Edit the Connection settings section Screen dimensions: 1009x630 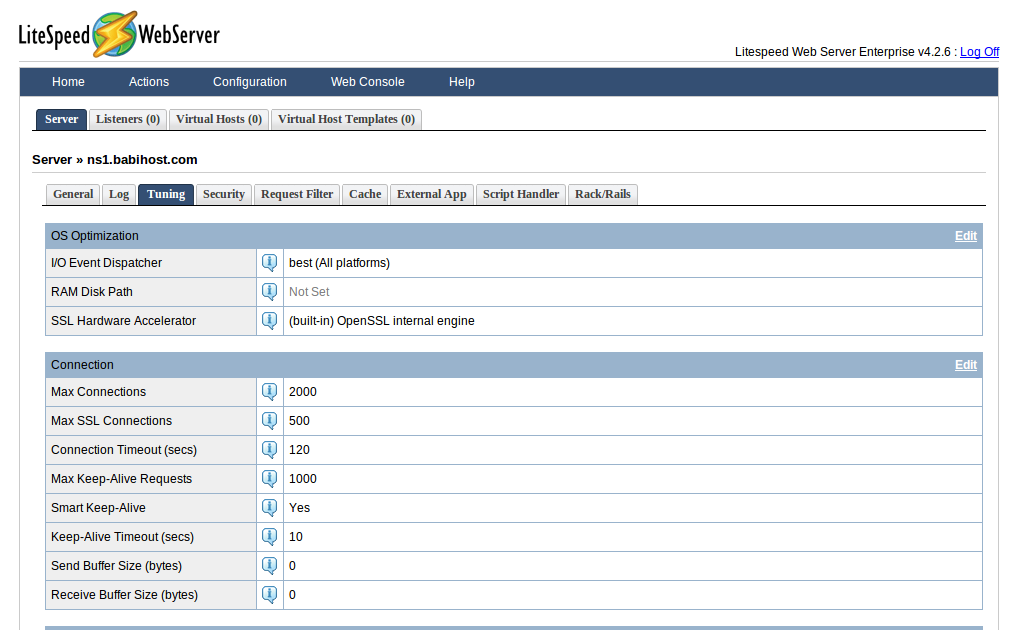(x=965, y=365)
